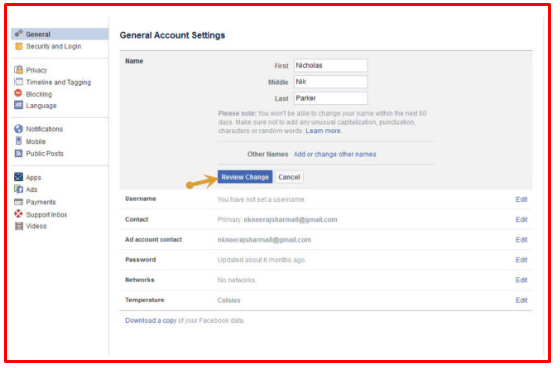
Task: Click the Notifications globe icon
Action: [x=19, y=129]
